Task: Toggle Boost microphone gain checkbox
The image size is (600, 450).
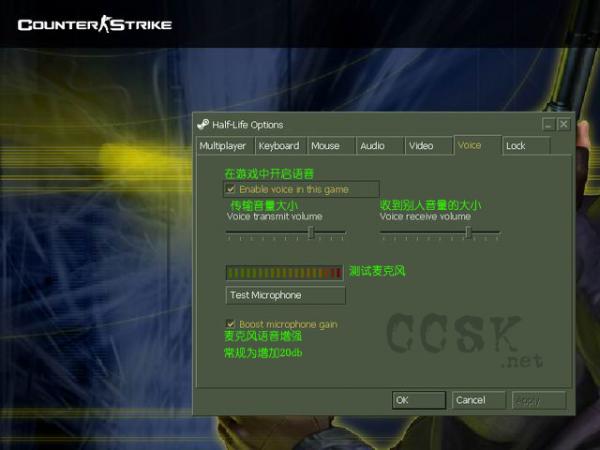Action: pos(230,324)
